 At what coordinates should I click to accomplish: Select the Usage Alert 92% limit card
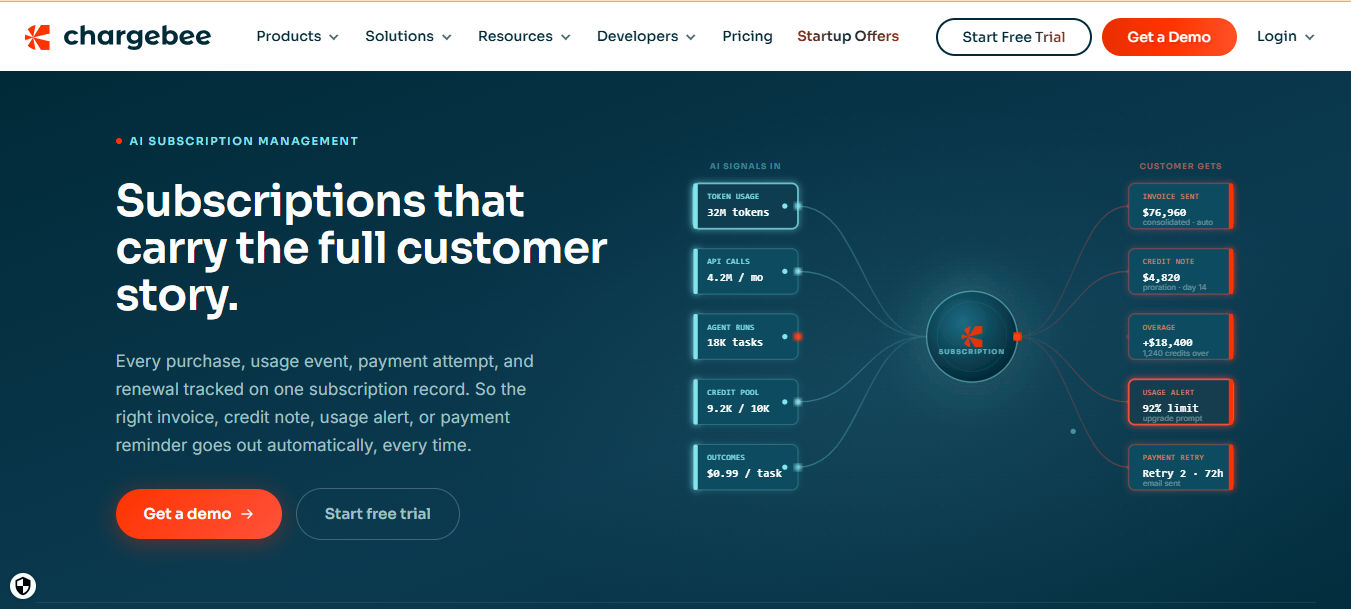1181,402
